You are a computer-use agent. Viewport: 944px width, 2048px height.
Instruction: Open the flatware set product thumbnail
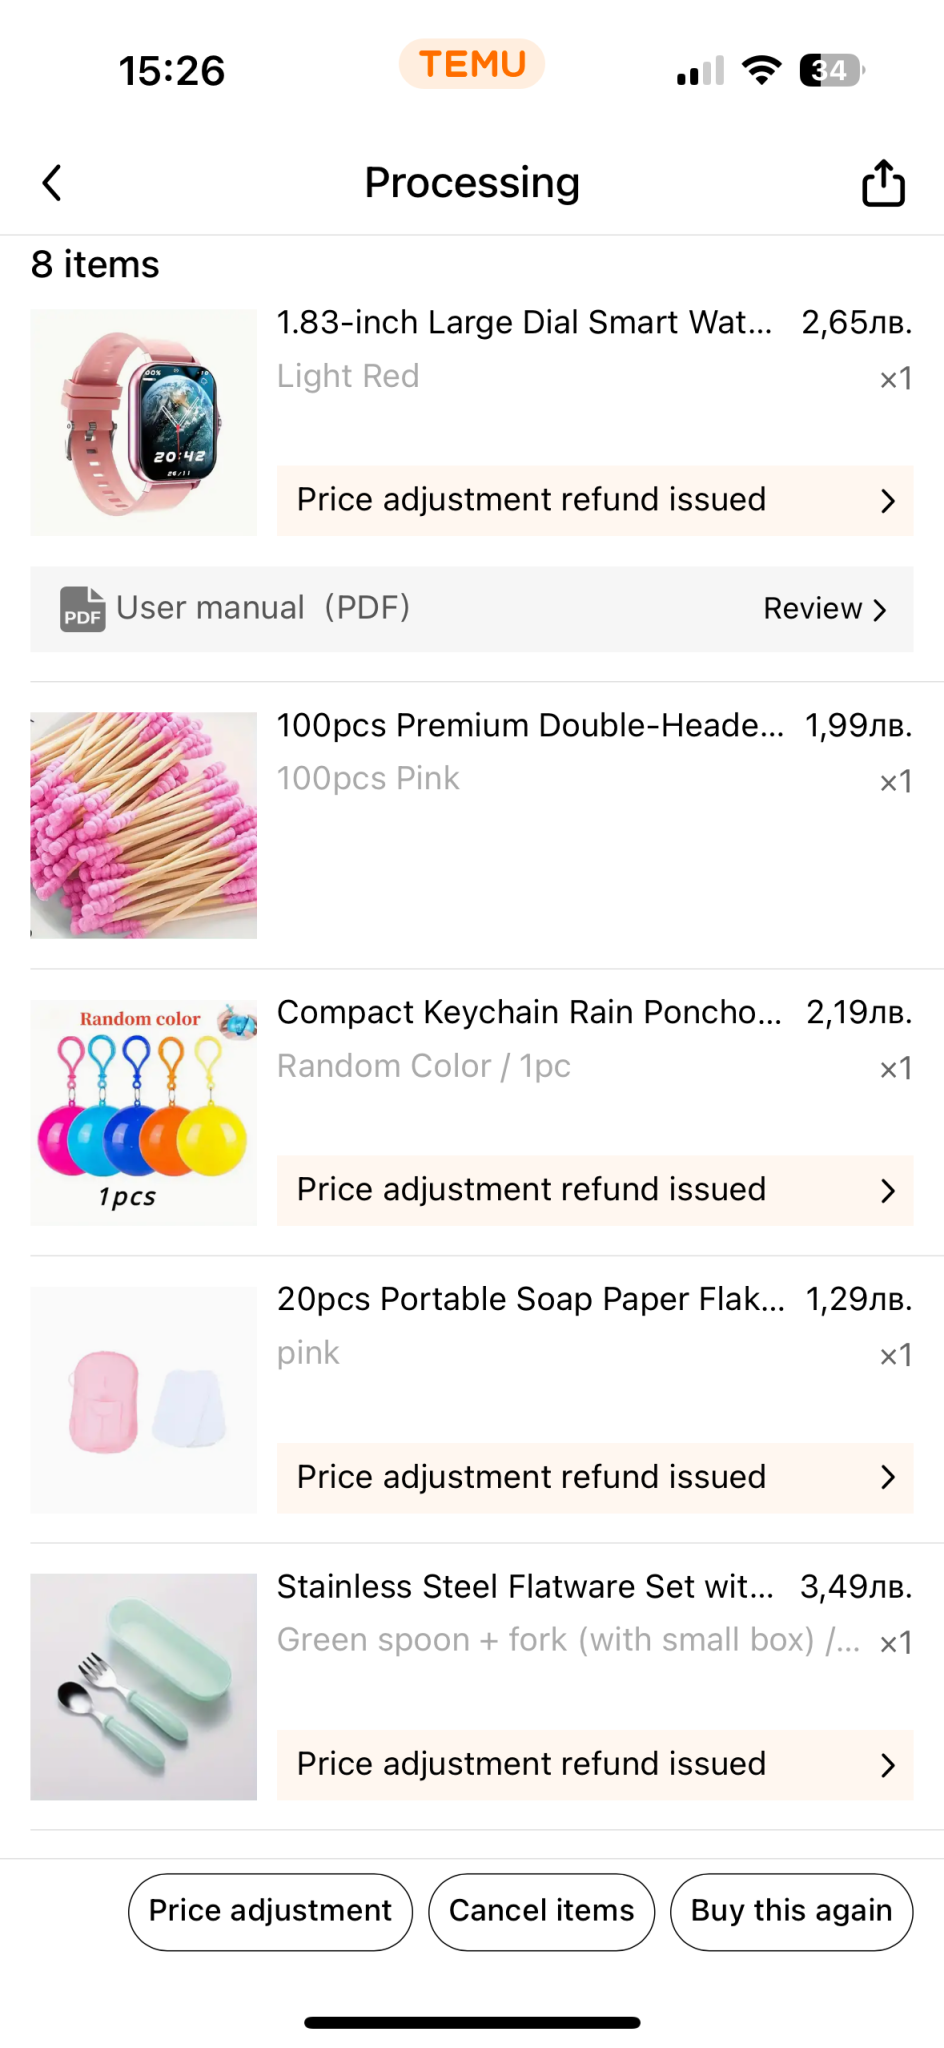click(144, 1687)
